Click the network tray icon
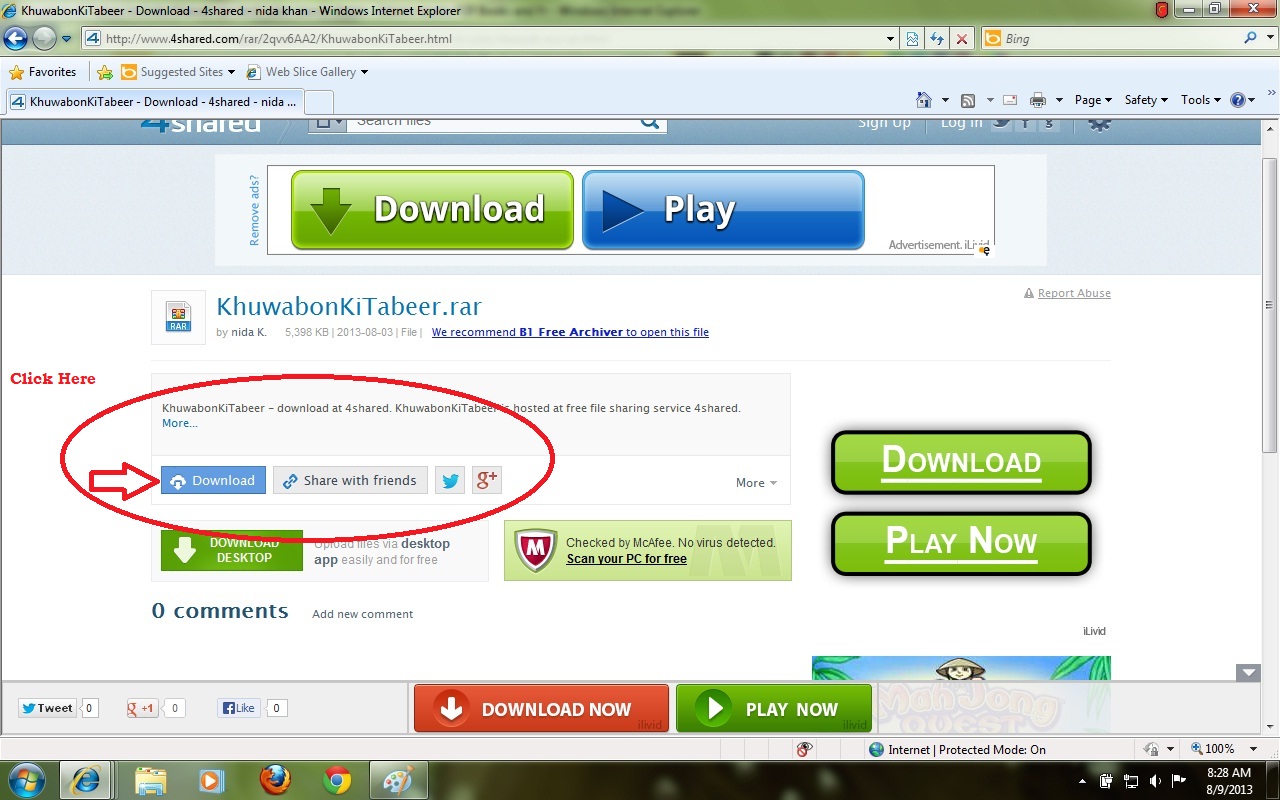This screenshot has width=1280, height=800. [x=1131, y=781]
